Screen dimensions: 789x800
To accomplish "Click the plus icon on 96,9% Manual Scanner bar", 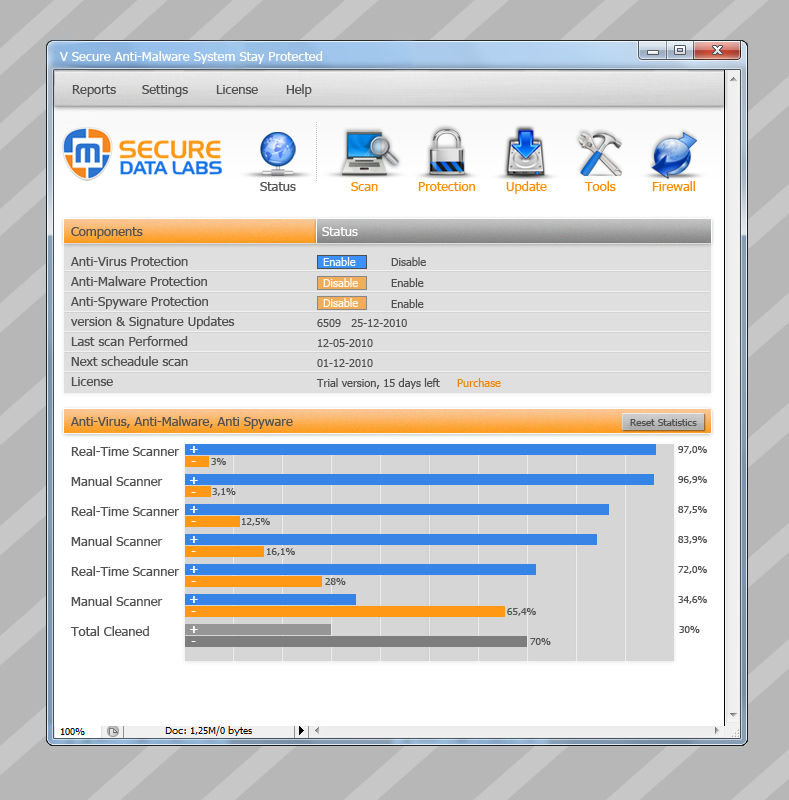I will click(x=194, y=480).
